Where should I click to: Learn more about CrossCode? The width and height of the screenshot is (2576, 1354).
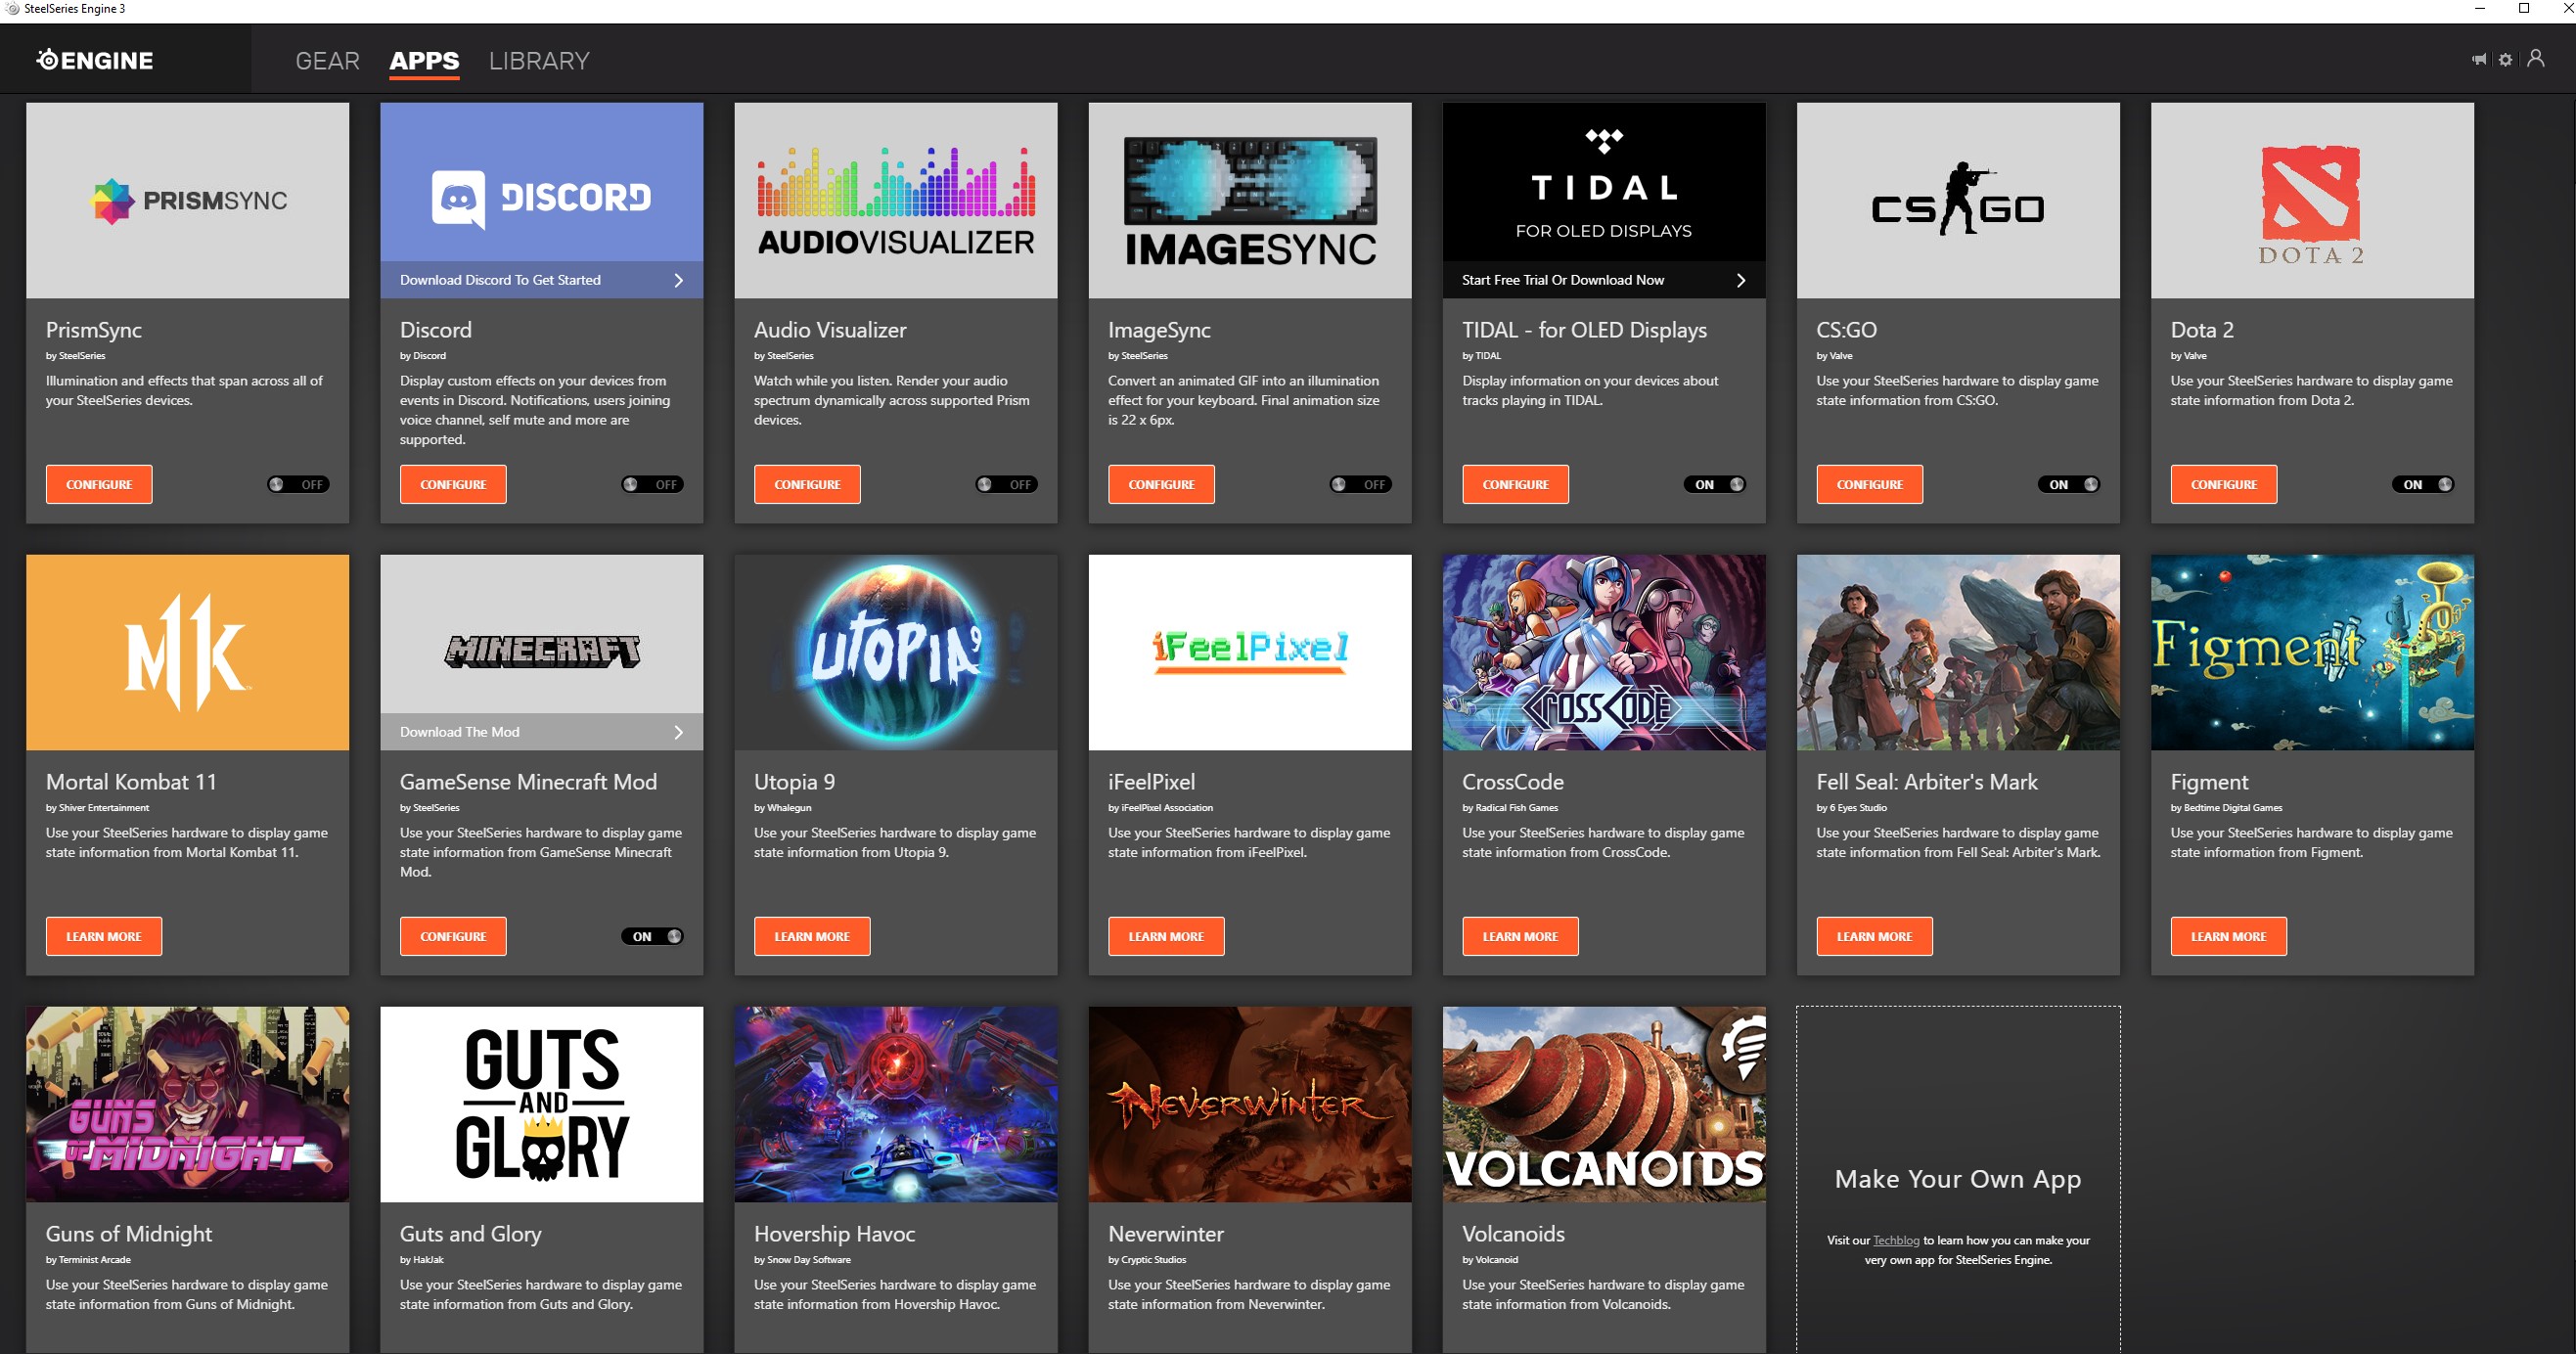coord(1520,936)
